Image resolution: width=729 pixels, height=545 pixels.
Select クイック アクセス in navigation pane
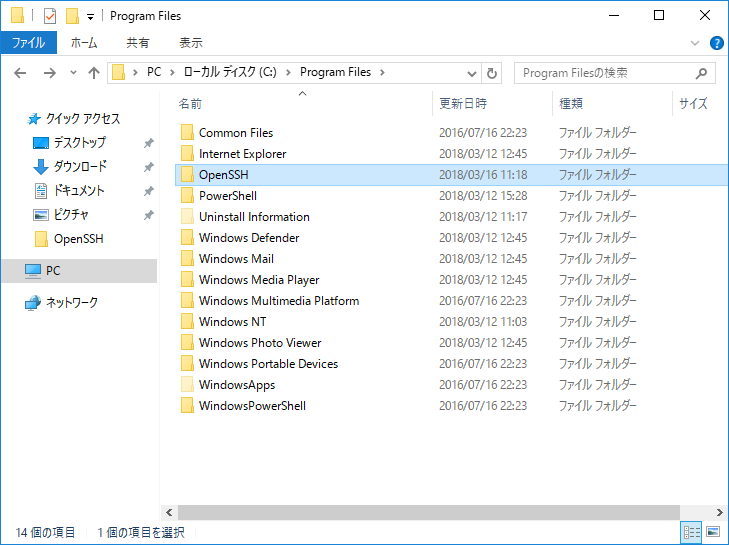(82, 119)
